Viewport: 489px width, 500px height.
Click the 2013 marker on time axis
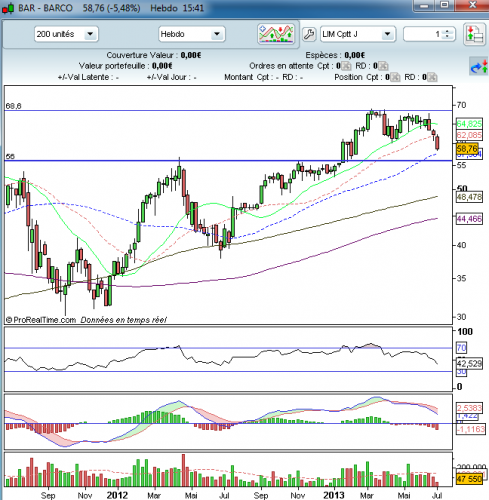tap(334, 495)
